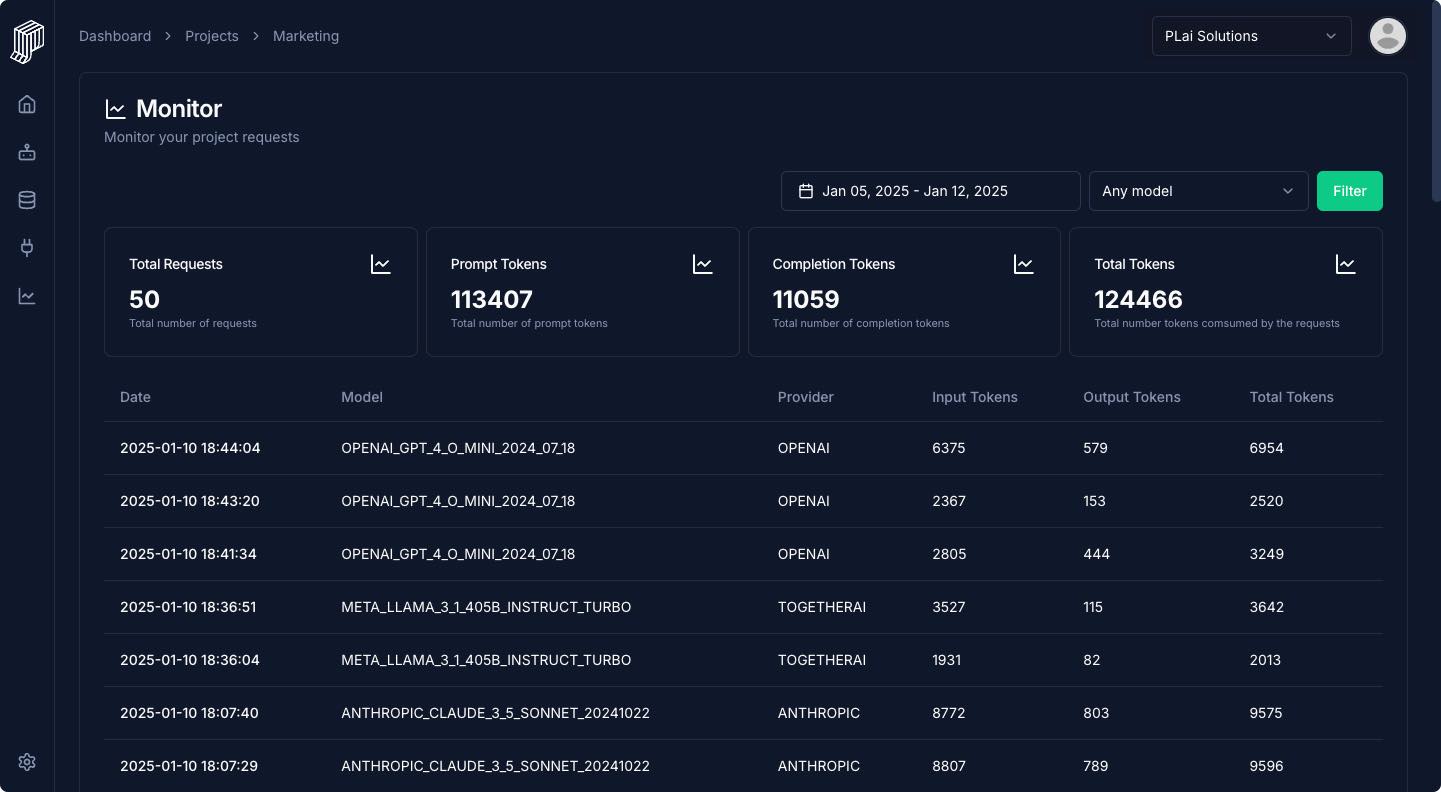Viewport: 1441px width, 792px height.
Task: Open the database sidebar icon
Action: point(27,200)
